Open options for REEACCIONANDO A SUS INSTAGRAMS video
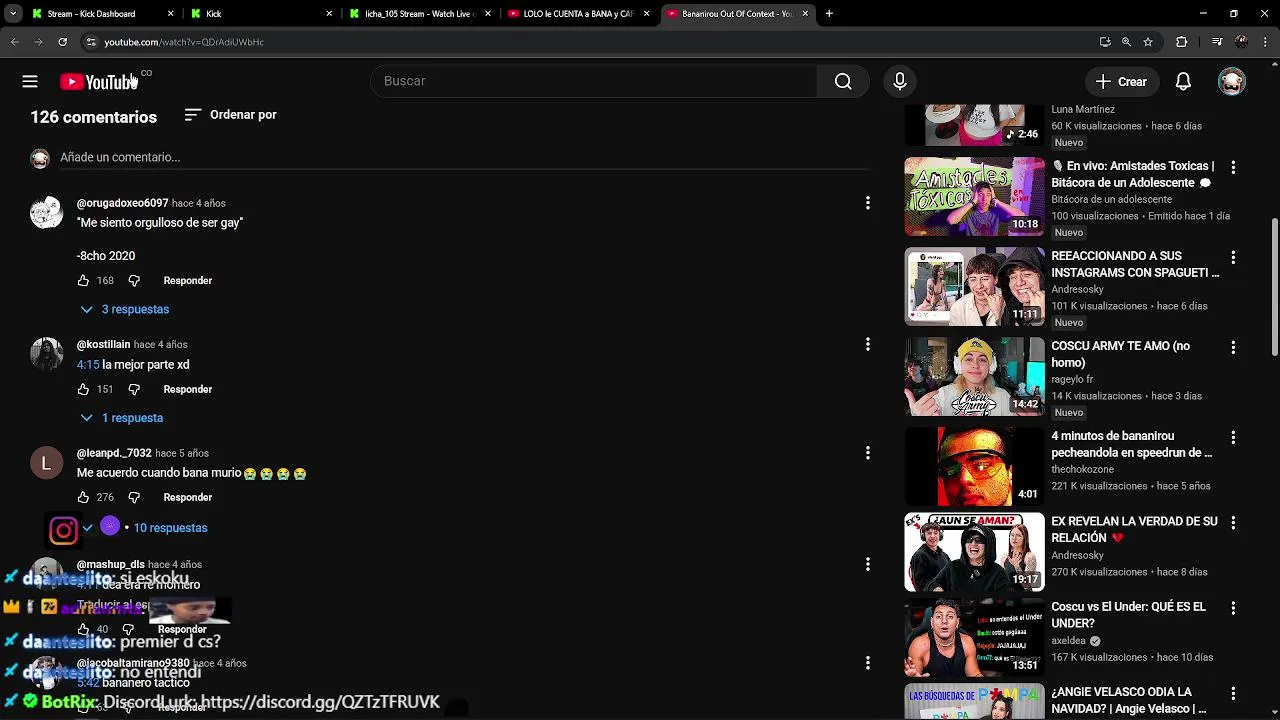 pyautogui.click(x=1233, y=257)
